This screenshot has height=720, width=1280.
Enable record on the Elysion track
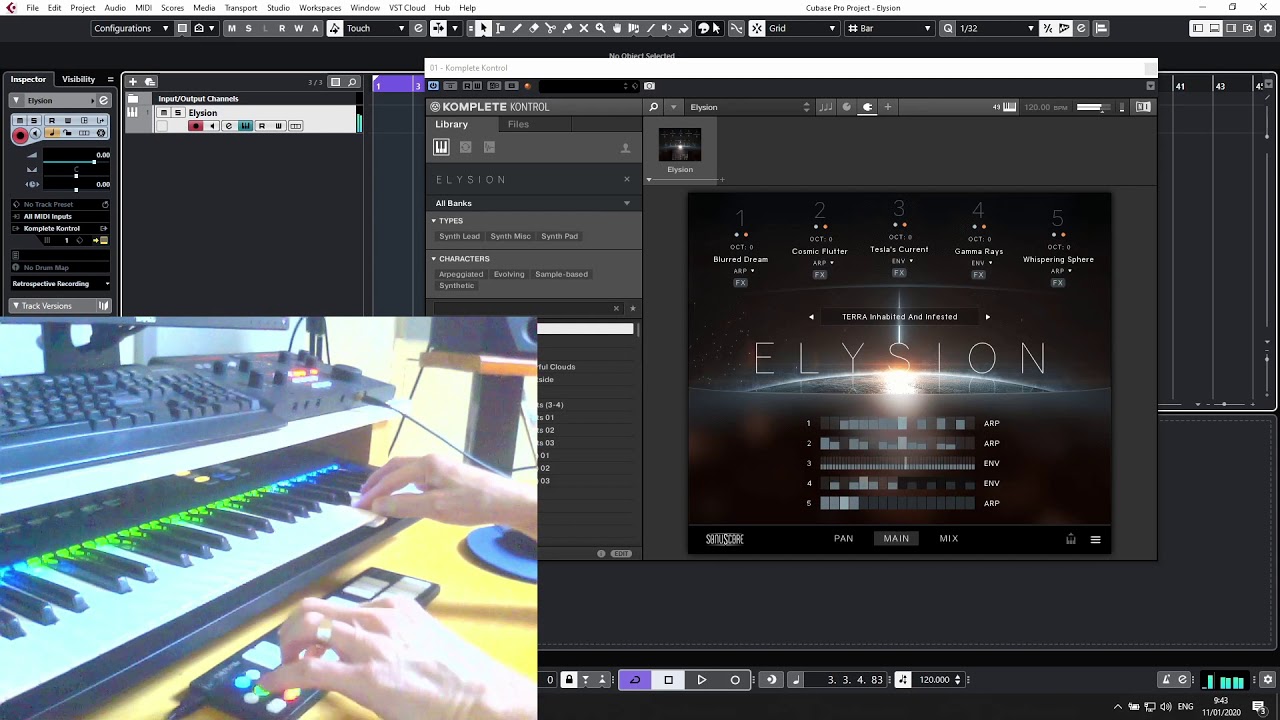point(196,126)
